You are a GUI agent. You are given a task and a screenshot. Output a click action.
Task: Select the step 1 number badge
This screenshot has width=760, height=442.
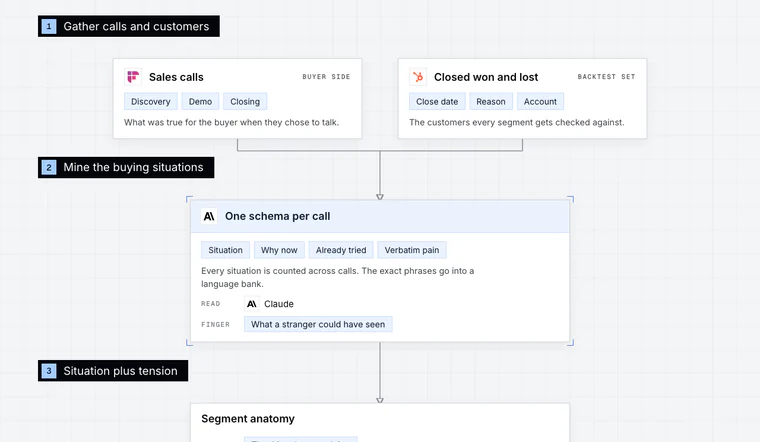point(49,26)
